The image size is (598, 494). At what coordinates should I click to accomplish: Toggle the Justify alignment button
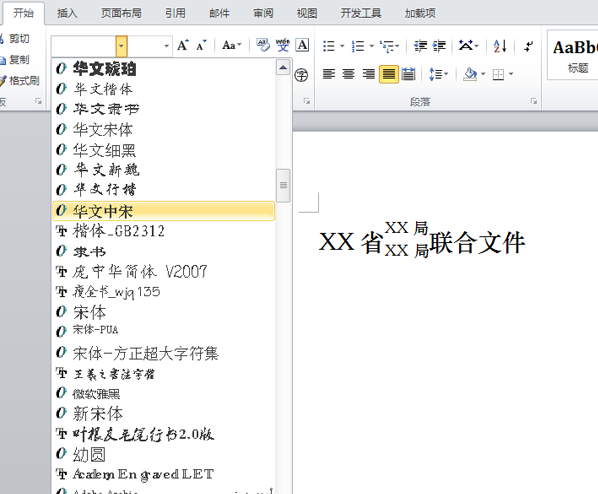(x=389, y=74)
